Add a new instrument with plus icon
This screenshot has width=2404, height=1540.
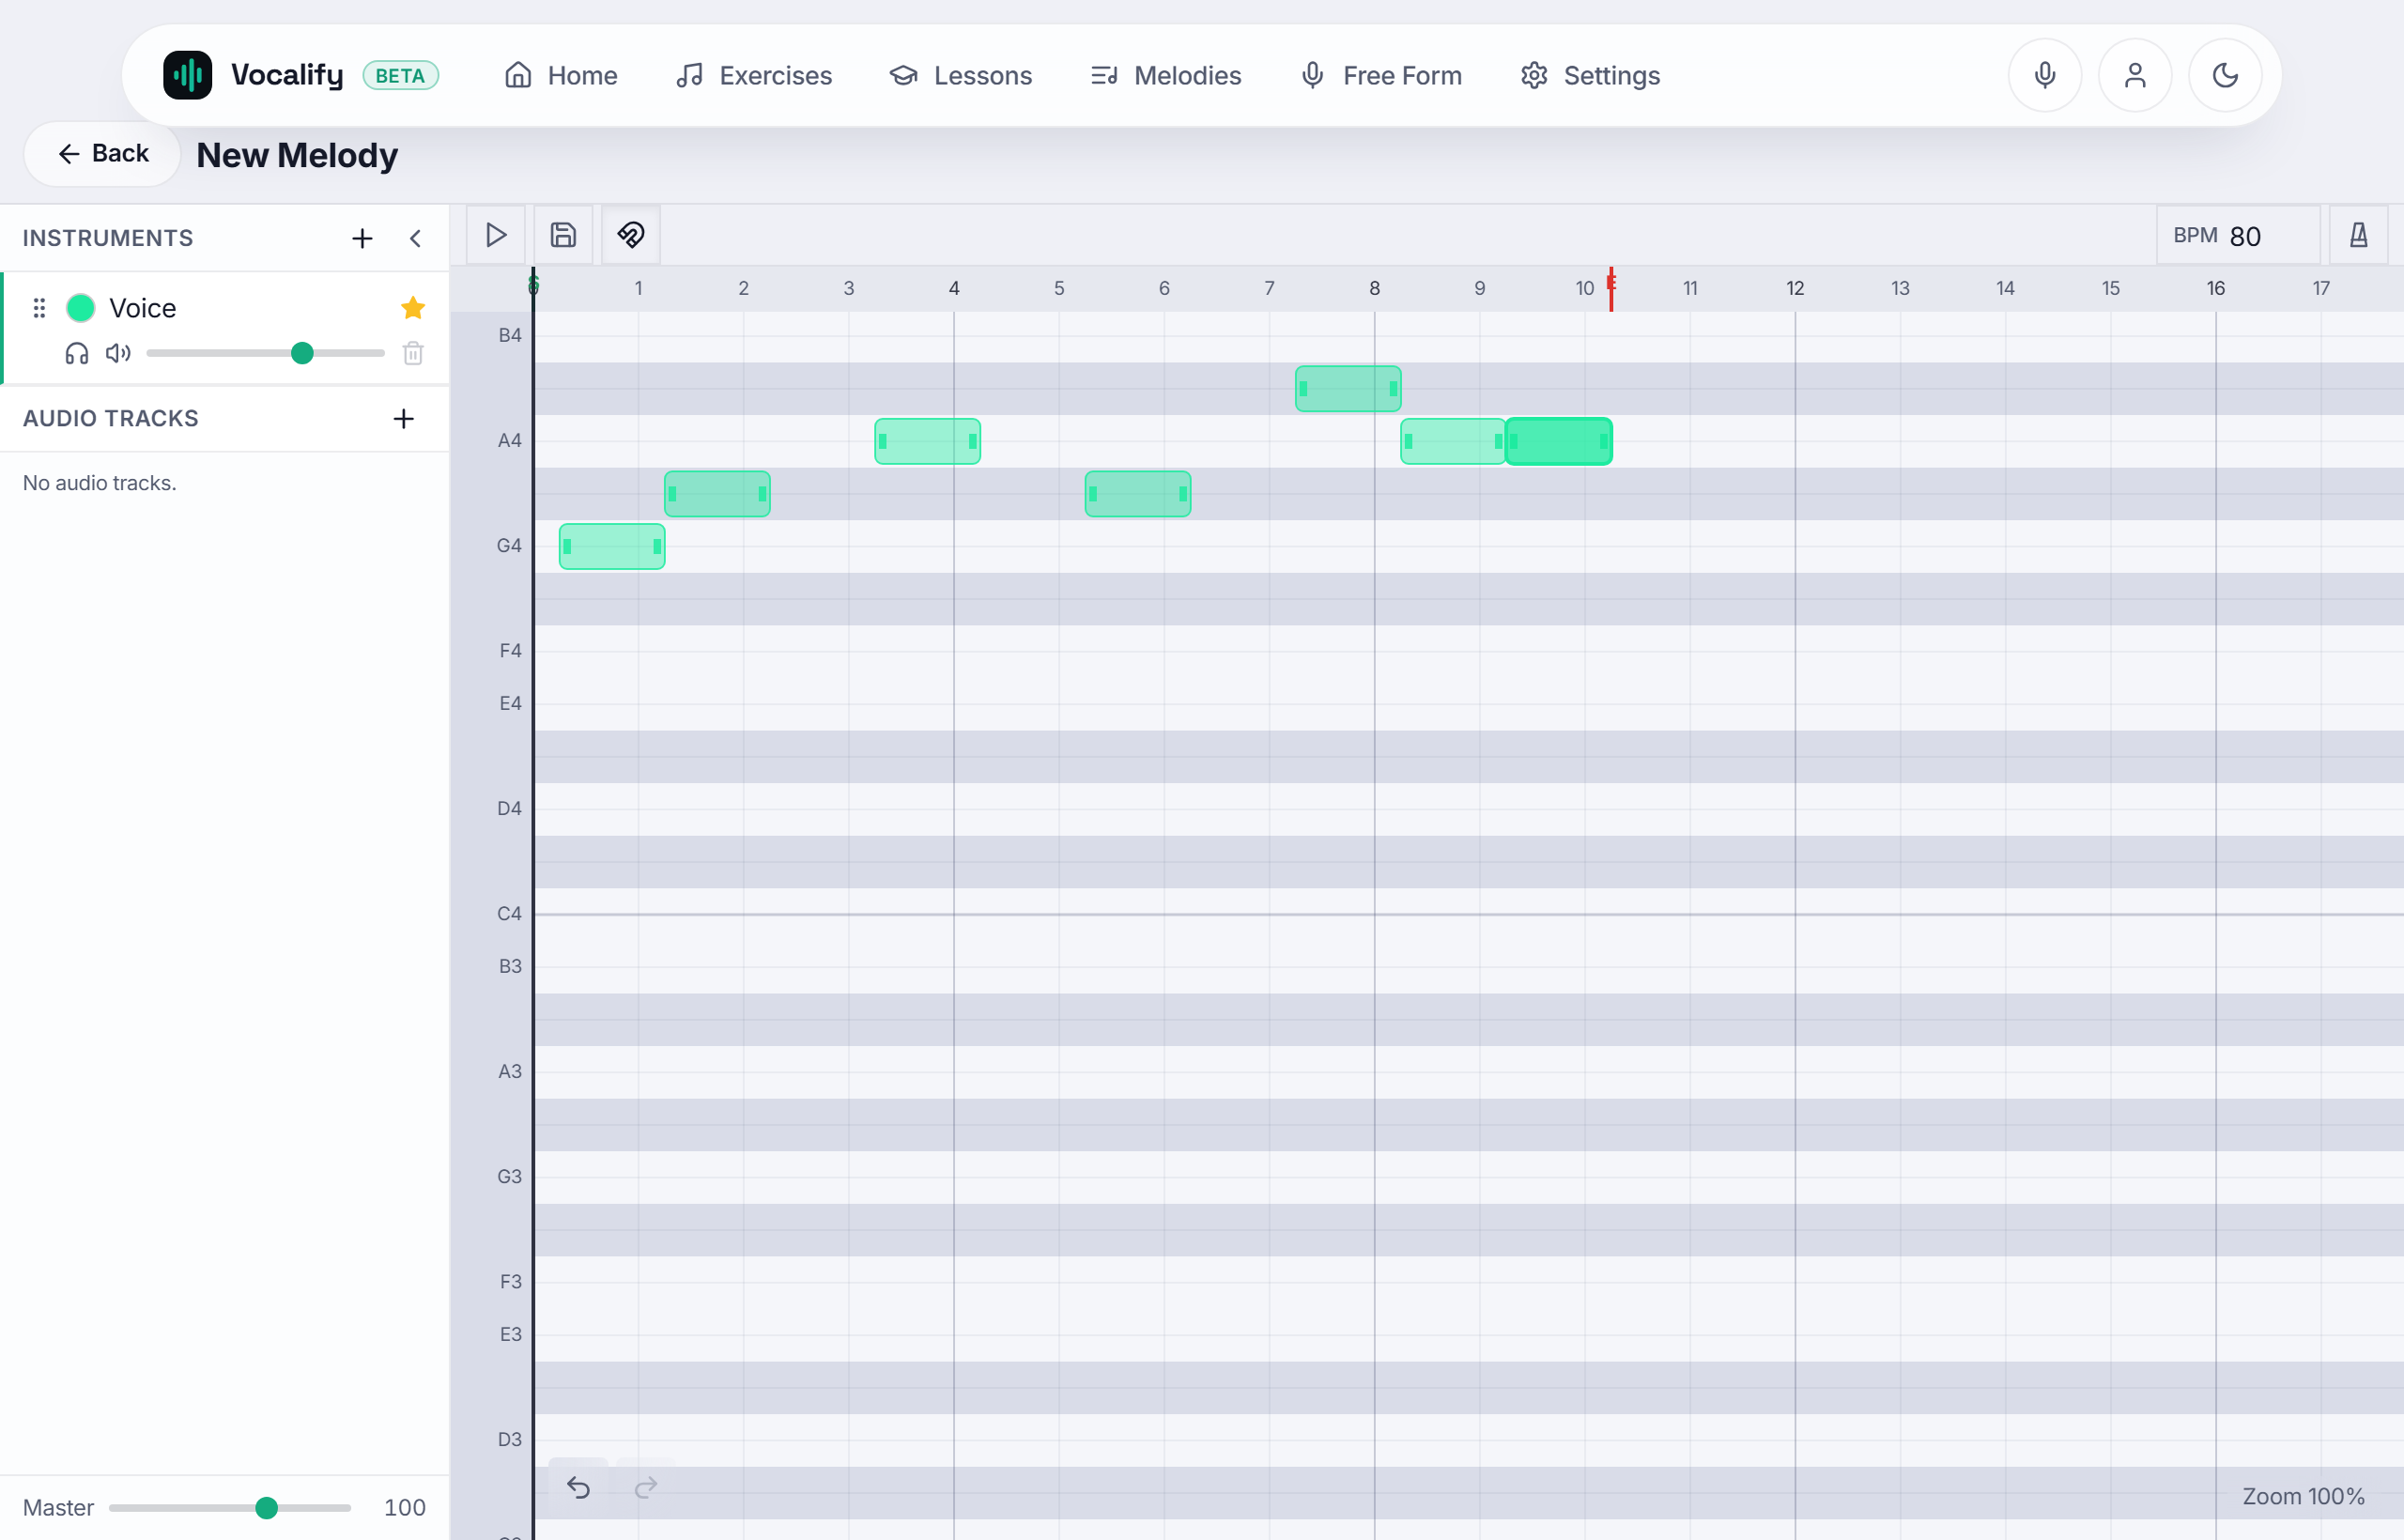coord(362,238)
